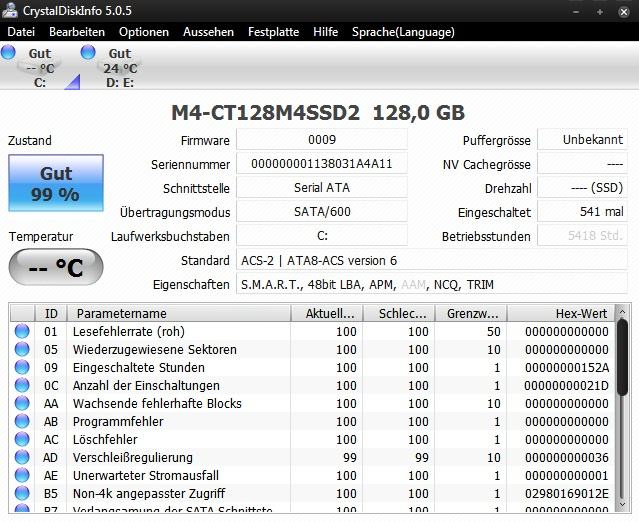Select the Wiederzugewiesene Sektoren row text
Viewport: 639px width, 522px height.
[154, 349]
